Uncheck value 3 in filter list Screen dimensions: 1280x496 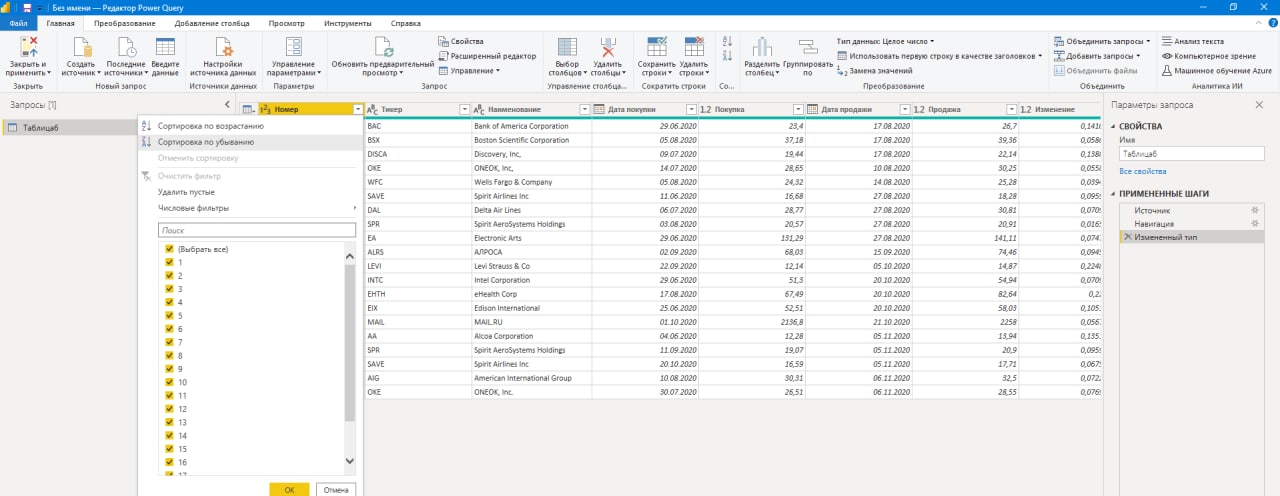(x=169, y=289)
